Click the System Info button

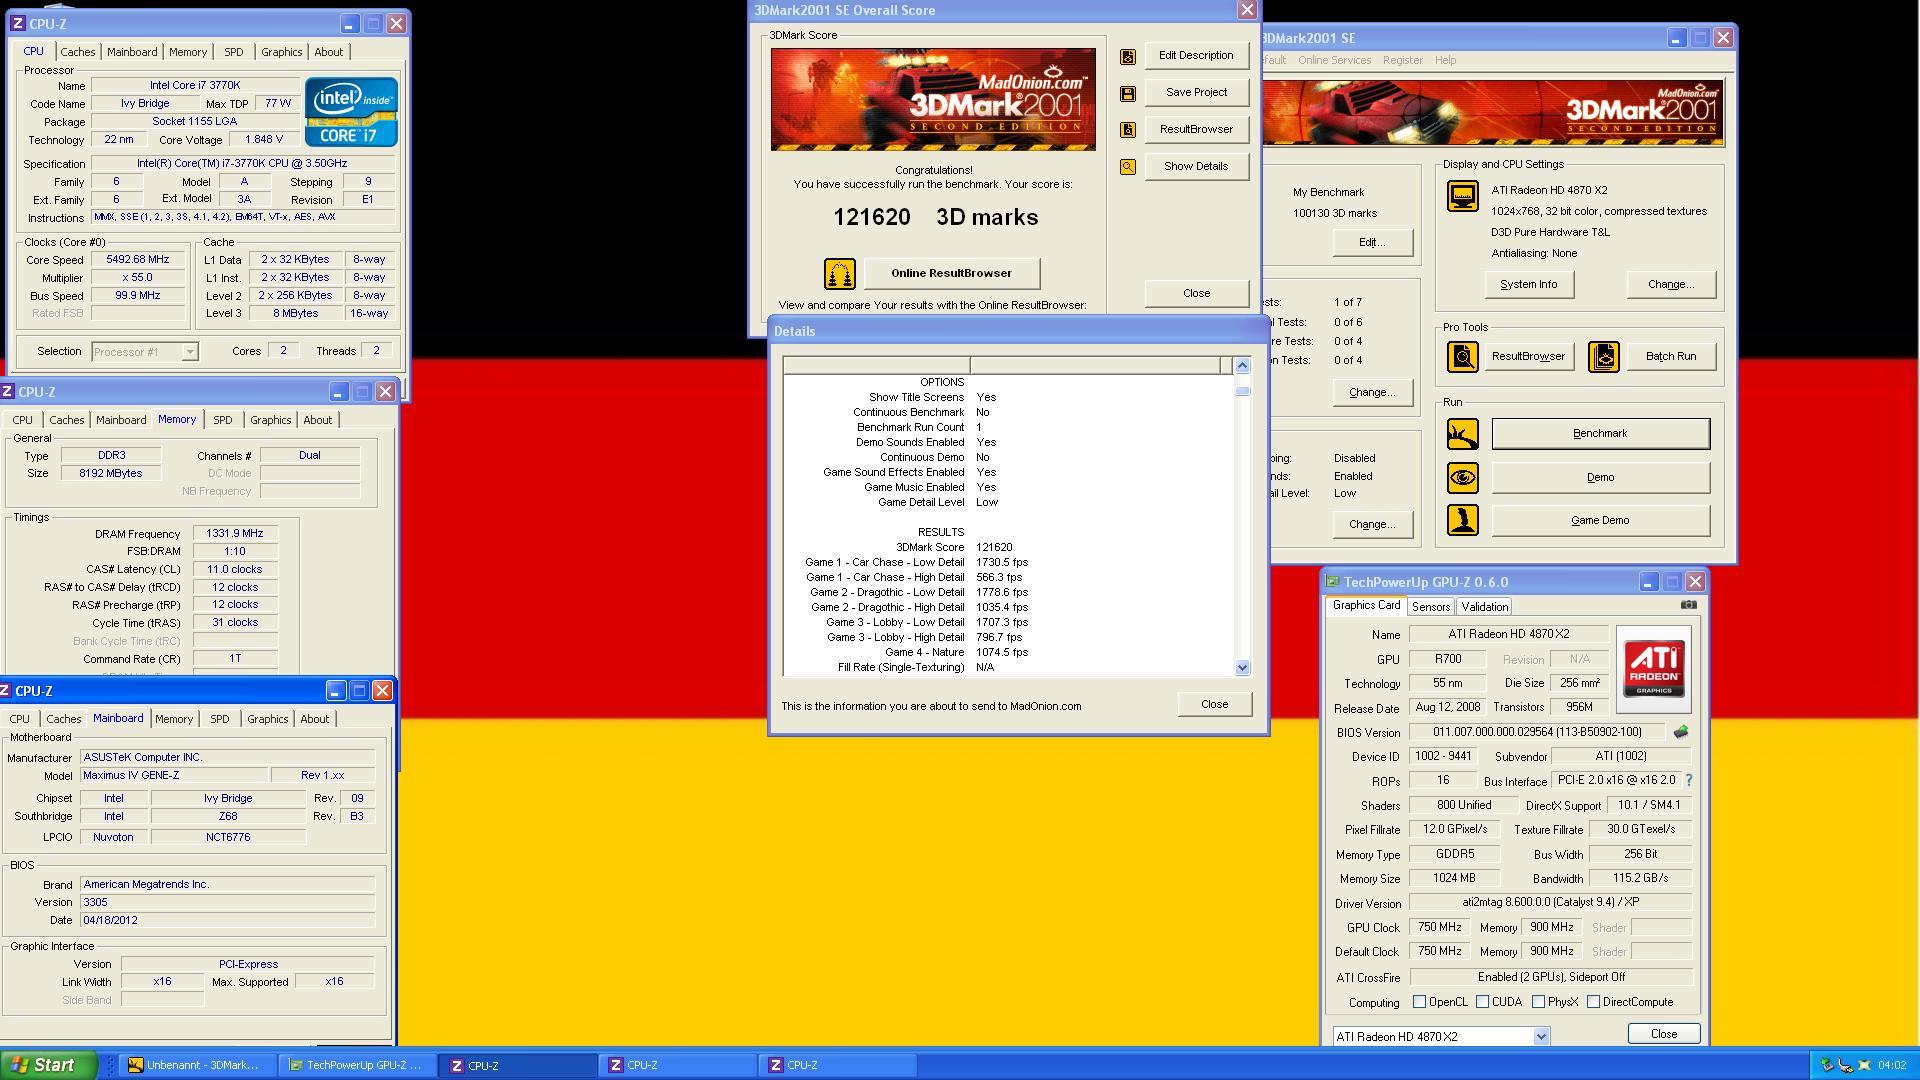pos(1528,284)
